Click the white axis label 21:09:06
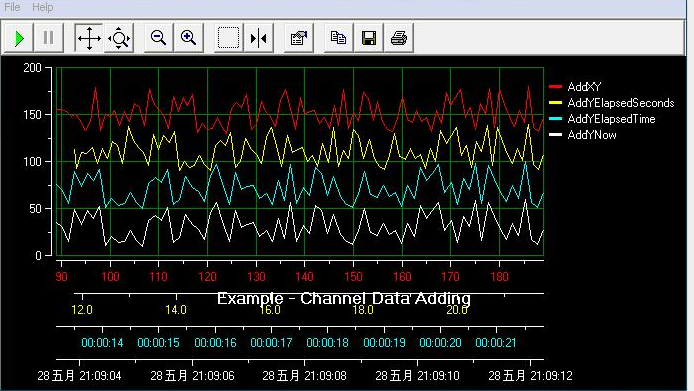Image resolution: width=694 pixels, height=391 pixels. (213, 376)
